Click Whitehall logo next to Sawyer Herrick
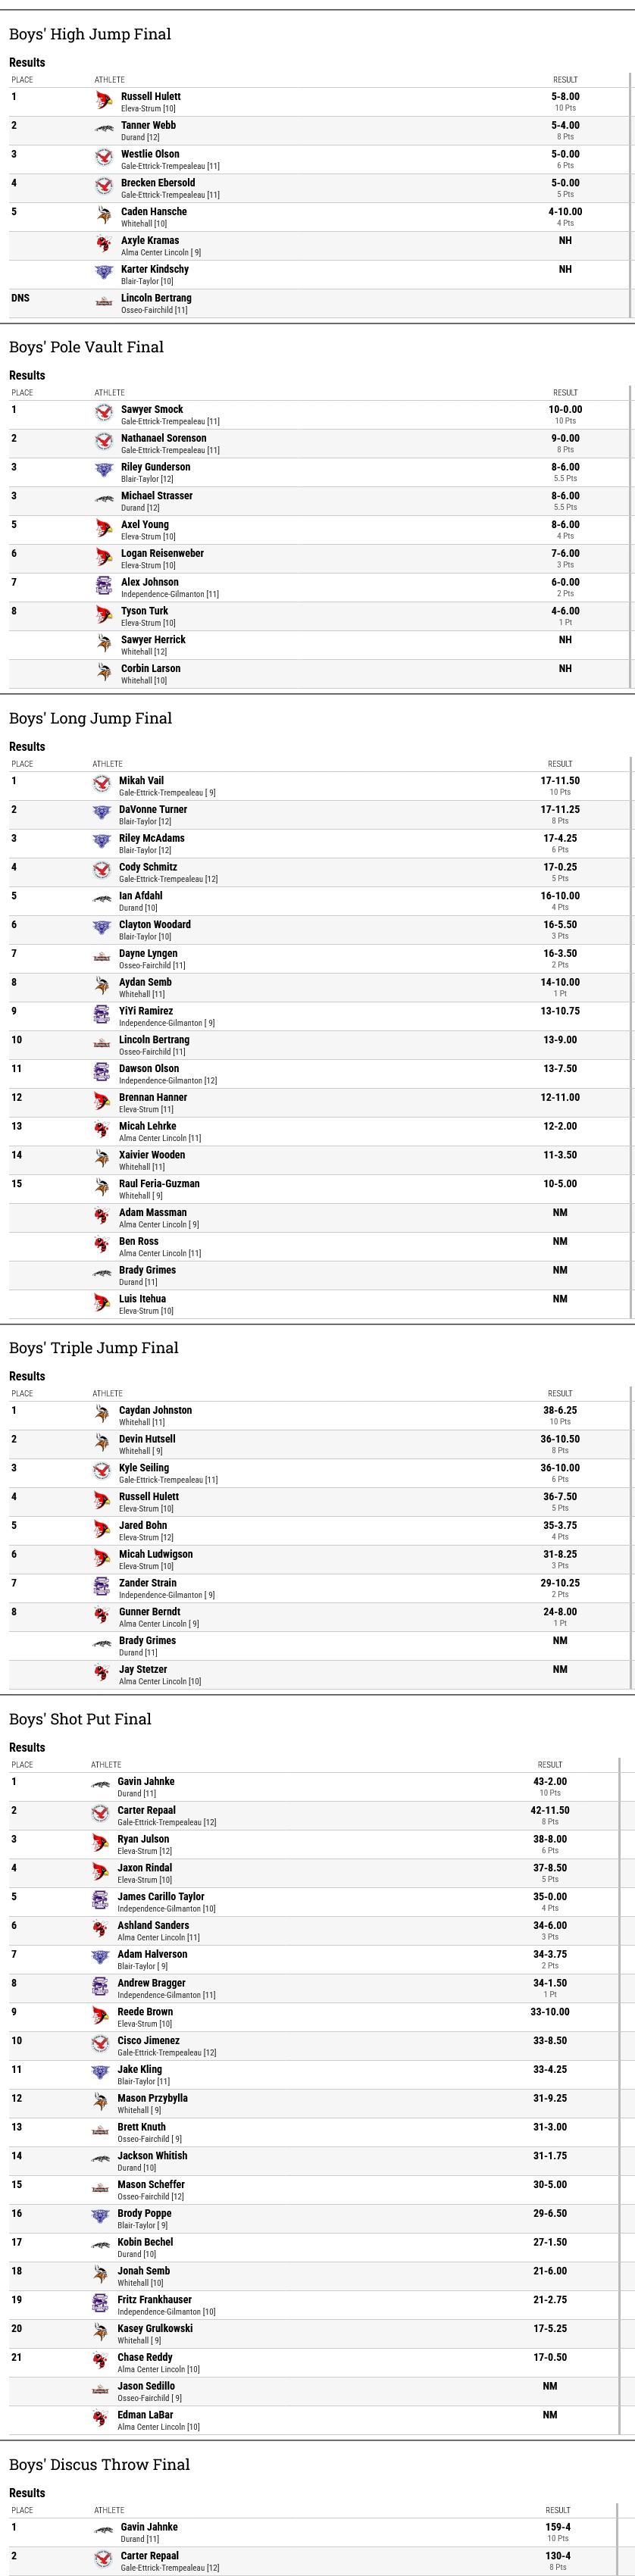The width and height of the screenshot is (635, 2576). click(104, 644)
